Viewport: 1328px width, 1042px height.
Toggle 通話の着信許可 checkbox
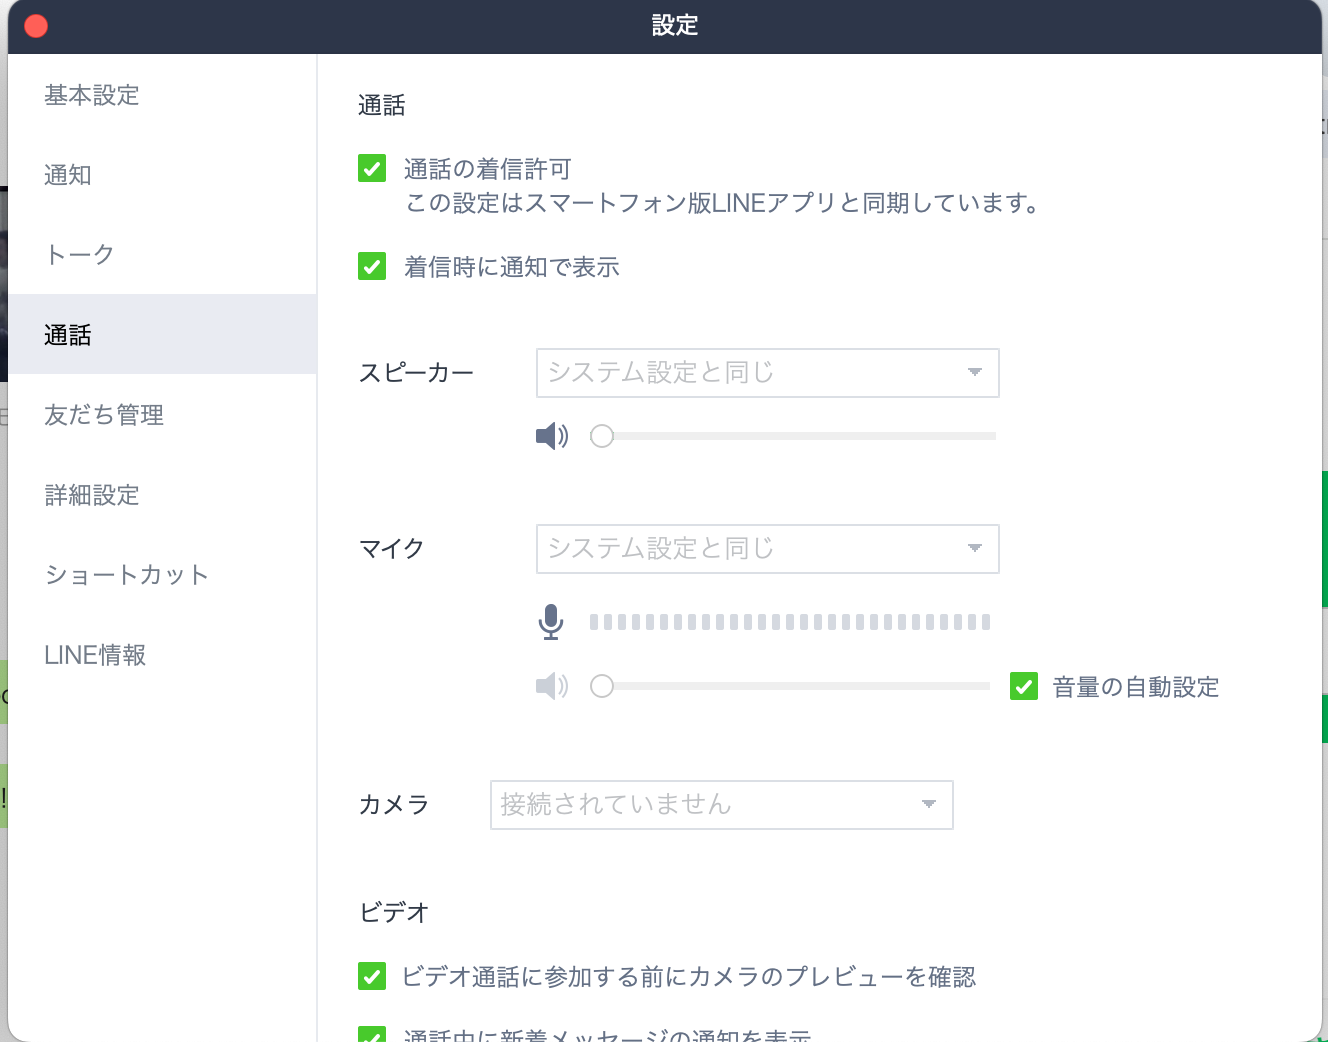point(372,168)
